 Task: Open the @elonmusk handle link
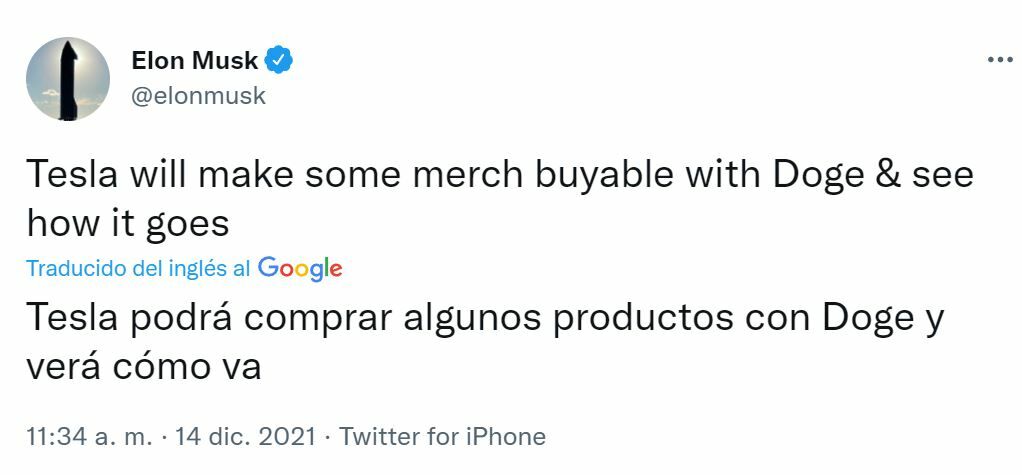tap(198, 96)
